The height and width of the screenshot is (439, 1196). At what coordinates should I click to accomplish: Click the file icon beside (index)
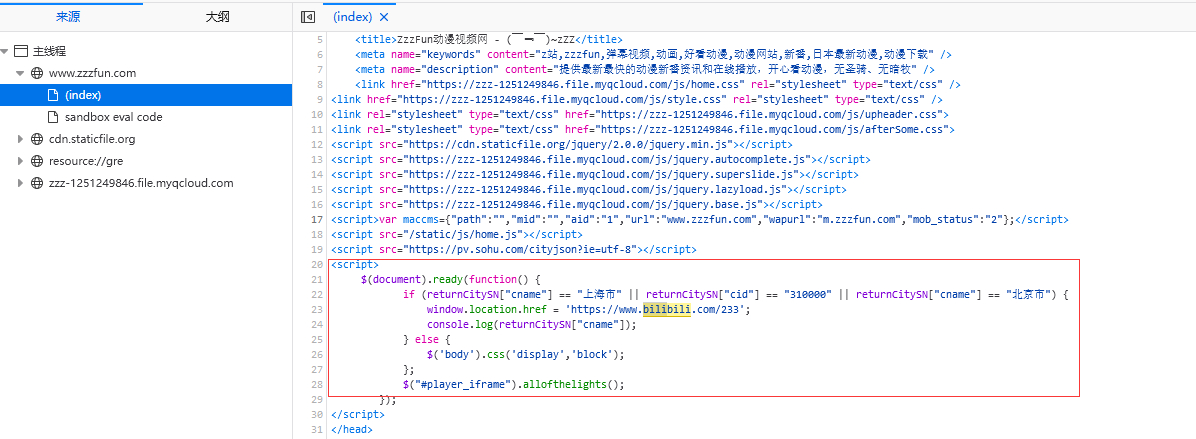[x=53, y=95]
